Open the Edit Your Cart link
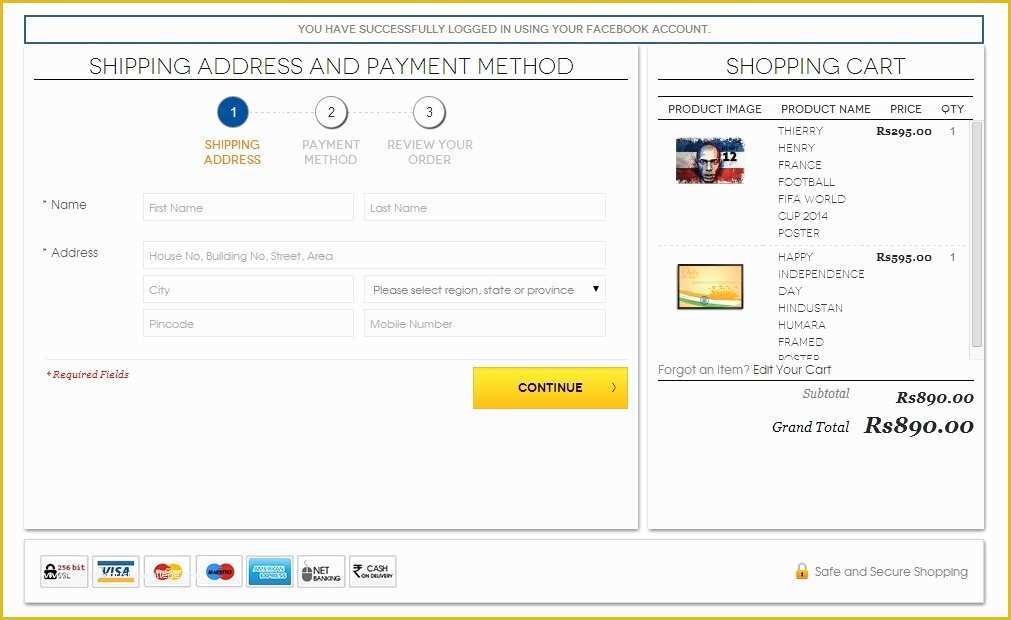This screenshot has width=1011, height=620. 792,370
